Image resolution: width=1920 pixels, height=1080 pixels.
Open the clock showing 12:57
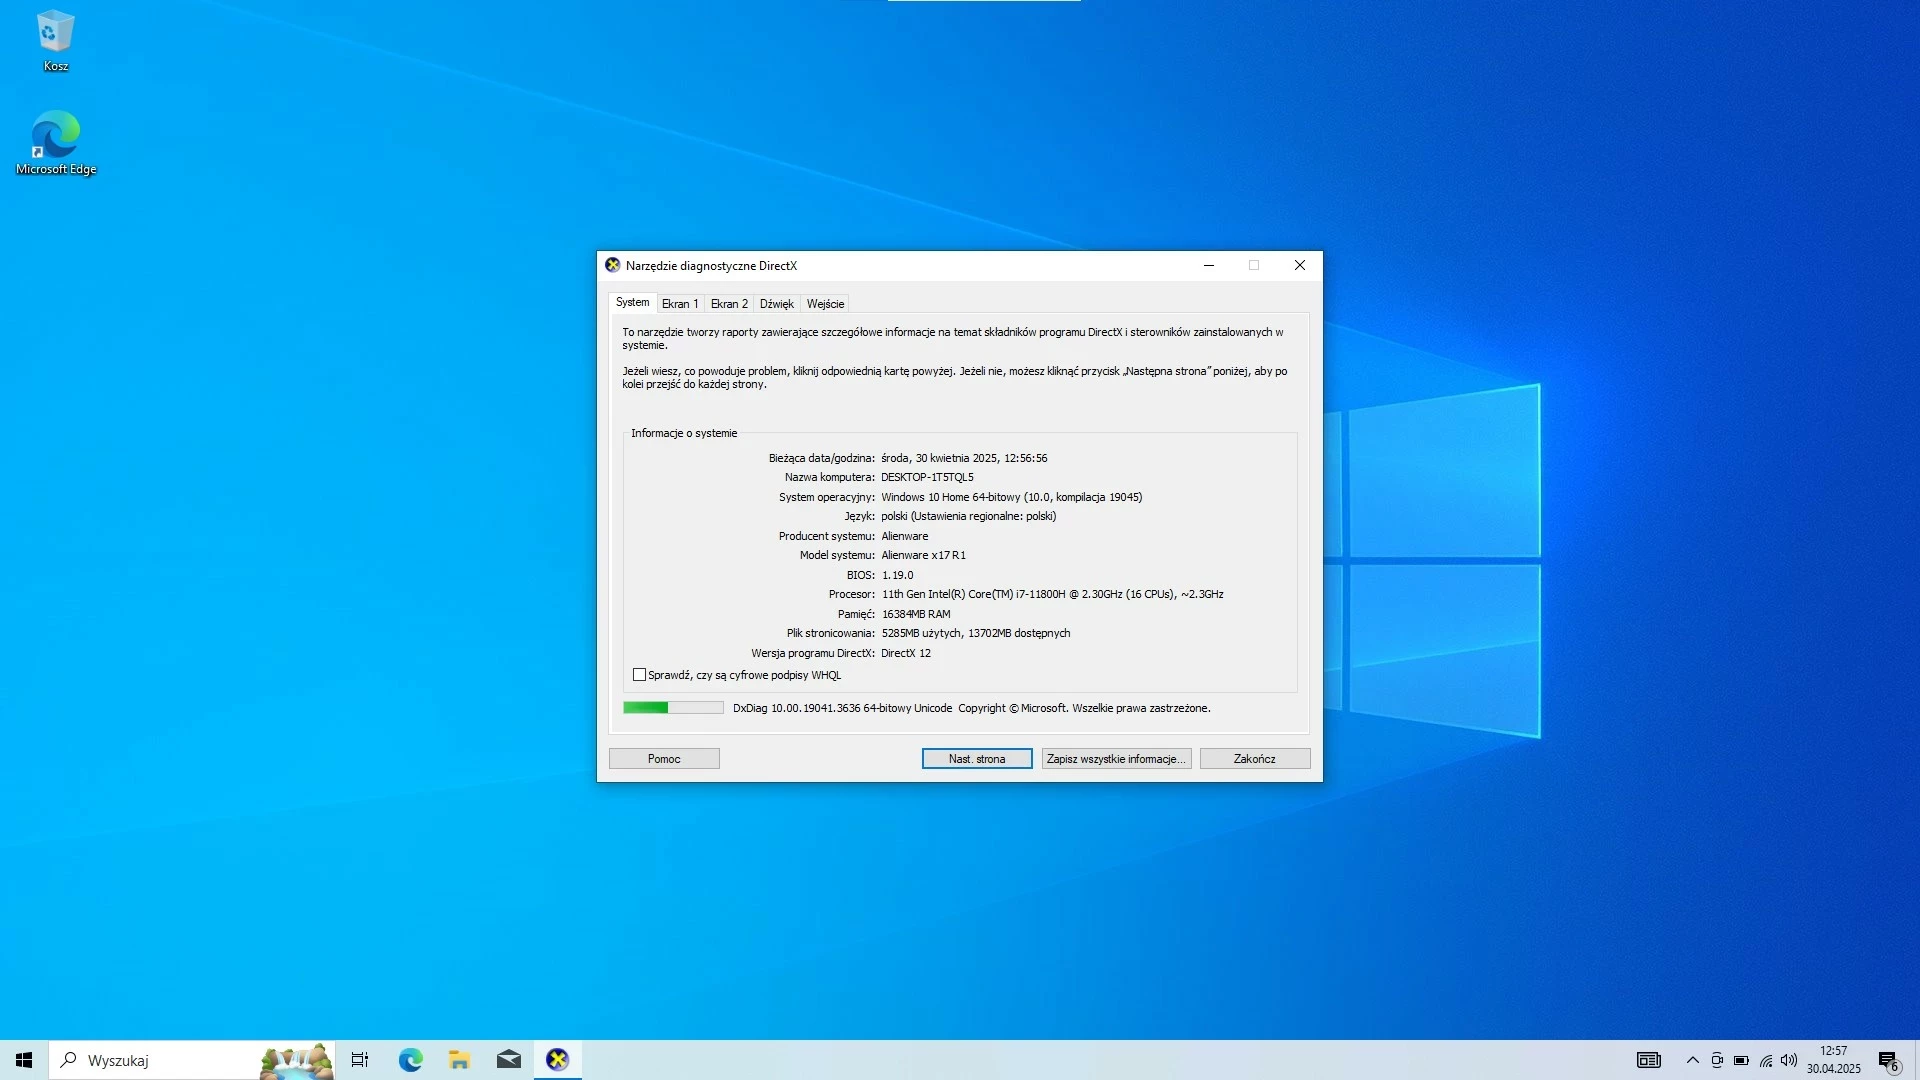[x=1833, y=1060]
